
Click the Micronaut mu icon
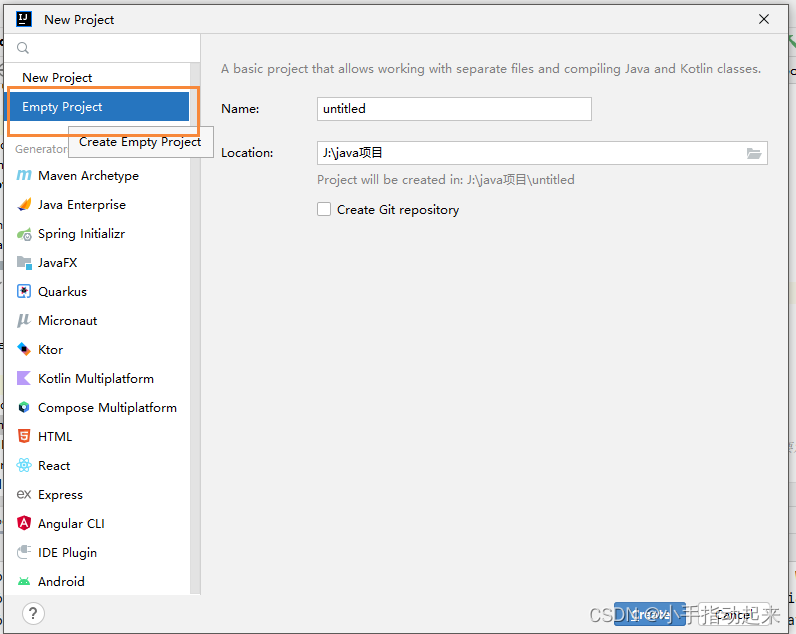click(24, 321)
